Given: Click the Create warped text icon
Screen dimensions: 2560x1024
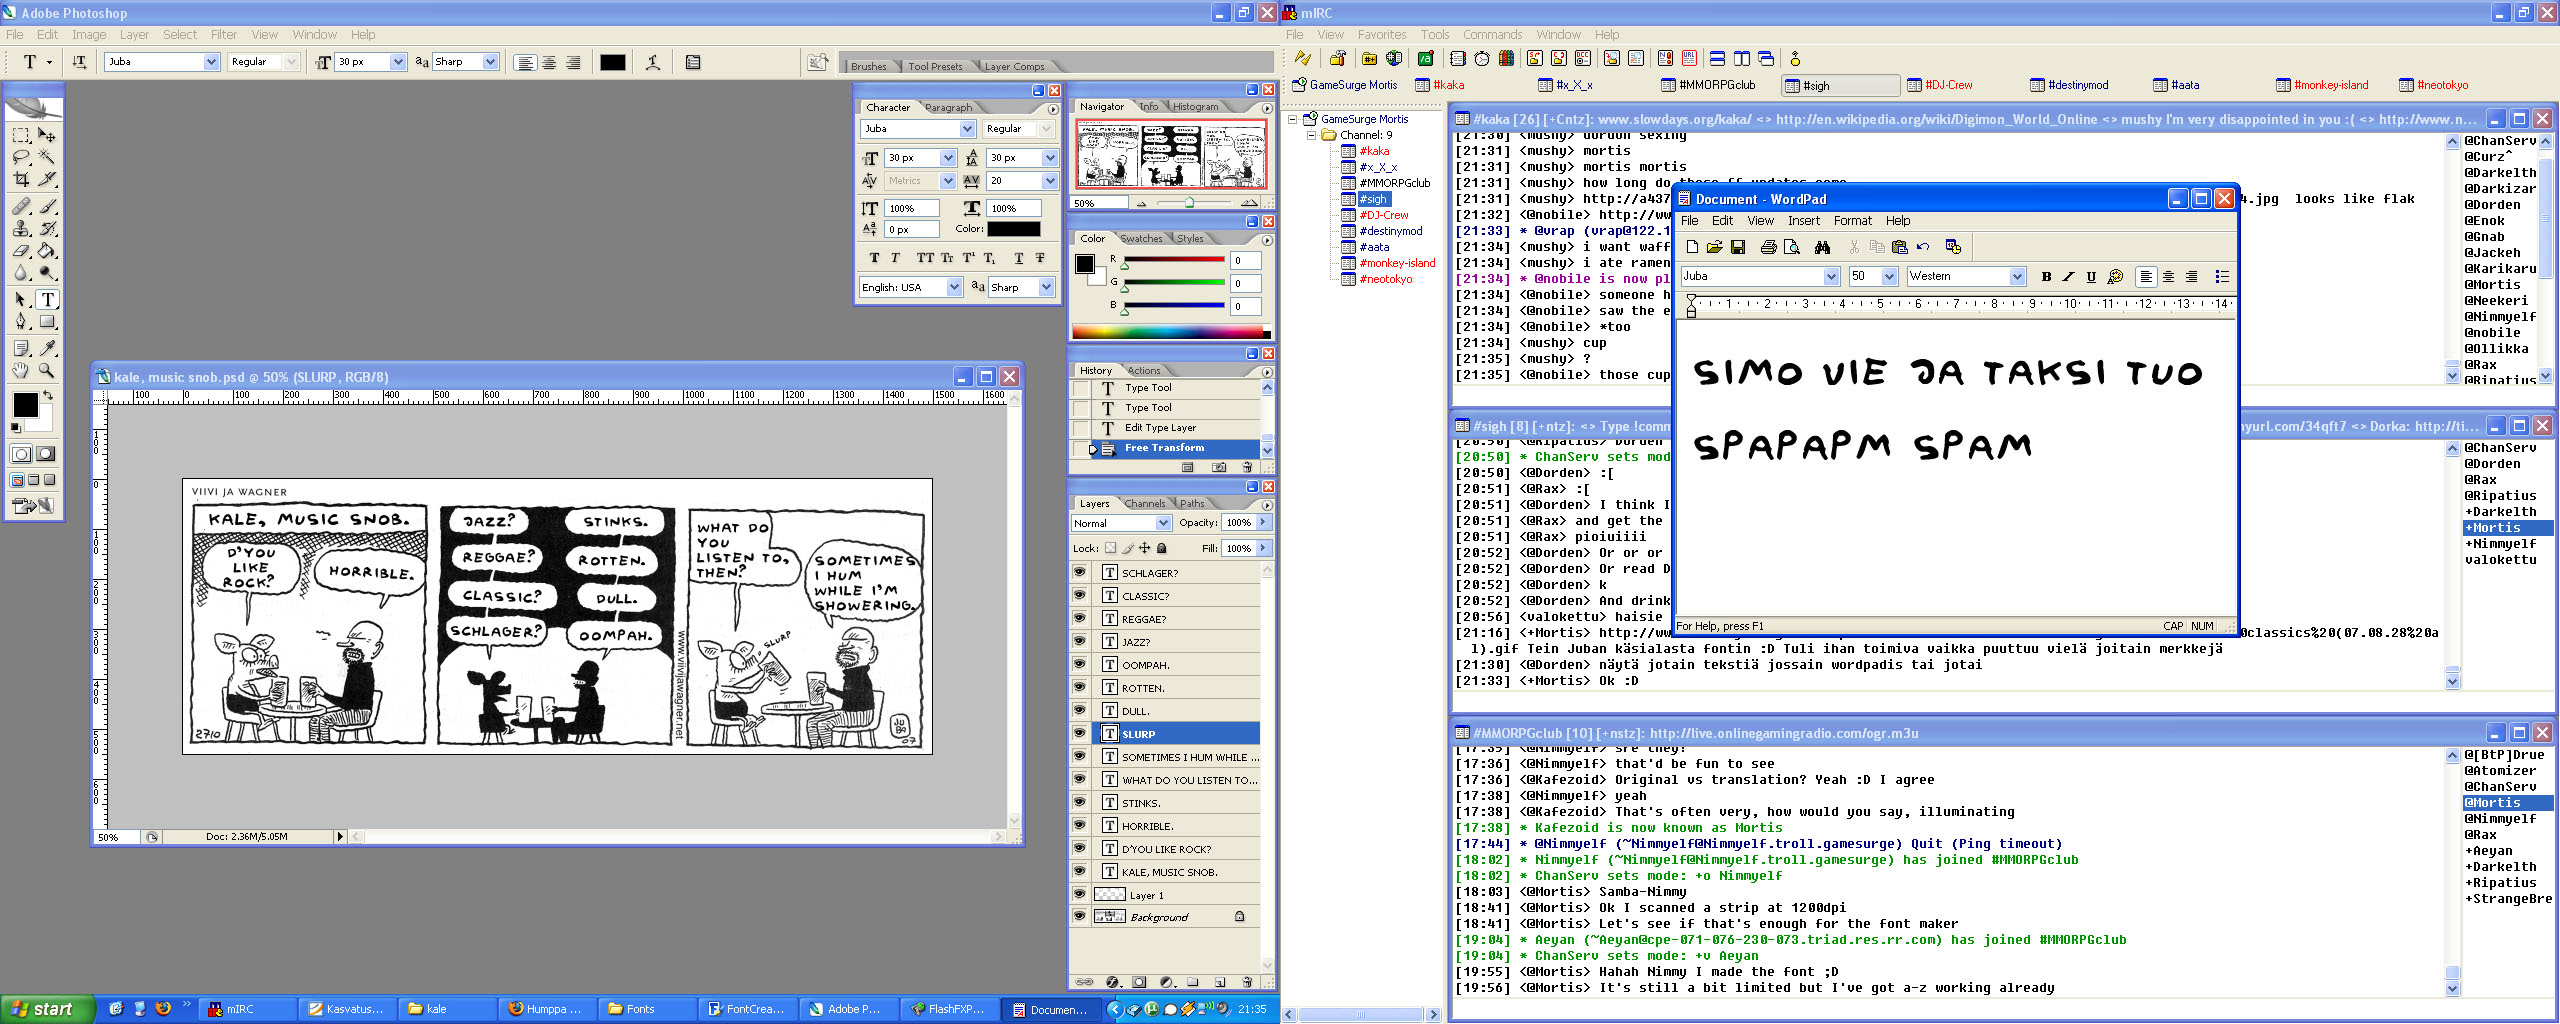Looking at the screenshot, I should [x=653, y=62].
